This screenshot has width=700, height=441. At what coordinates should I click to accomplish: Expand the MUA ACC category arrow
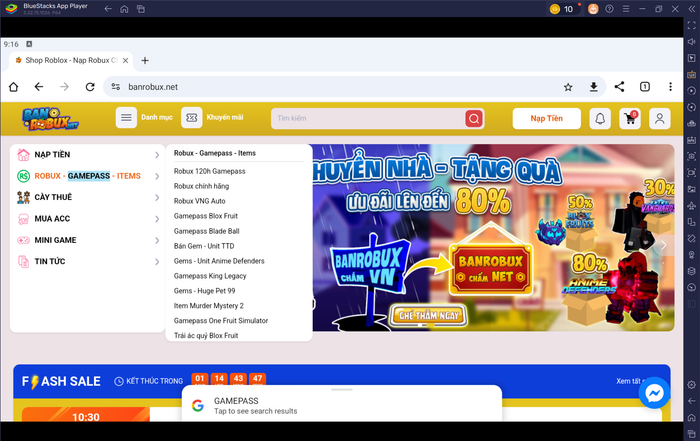coord(157,219)
